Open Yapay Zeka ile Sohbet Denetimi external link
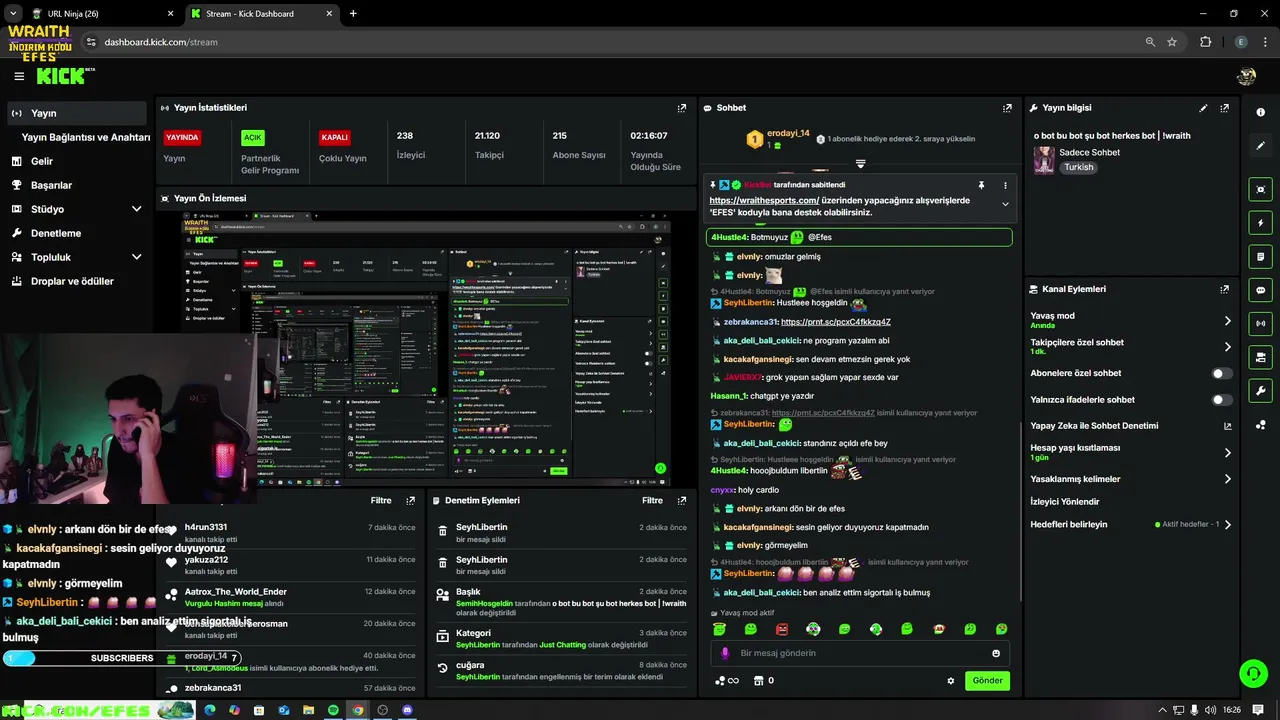 1228,426
